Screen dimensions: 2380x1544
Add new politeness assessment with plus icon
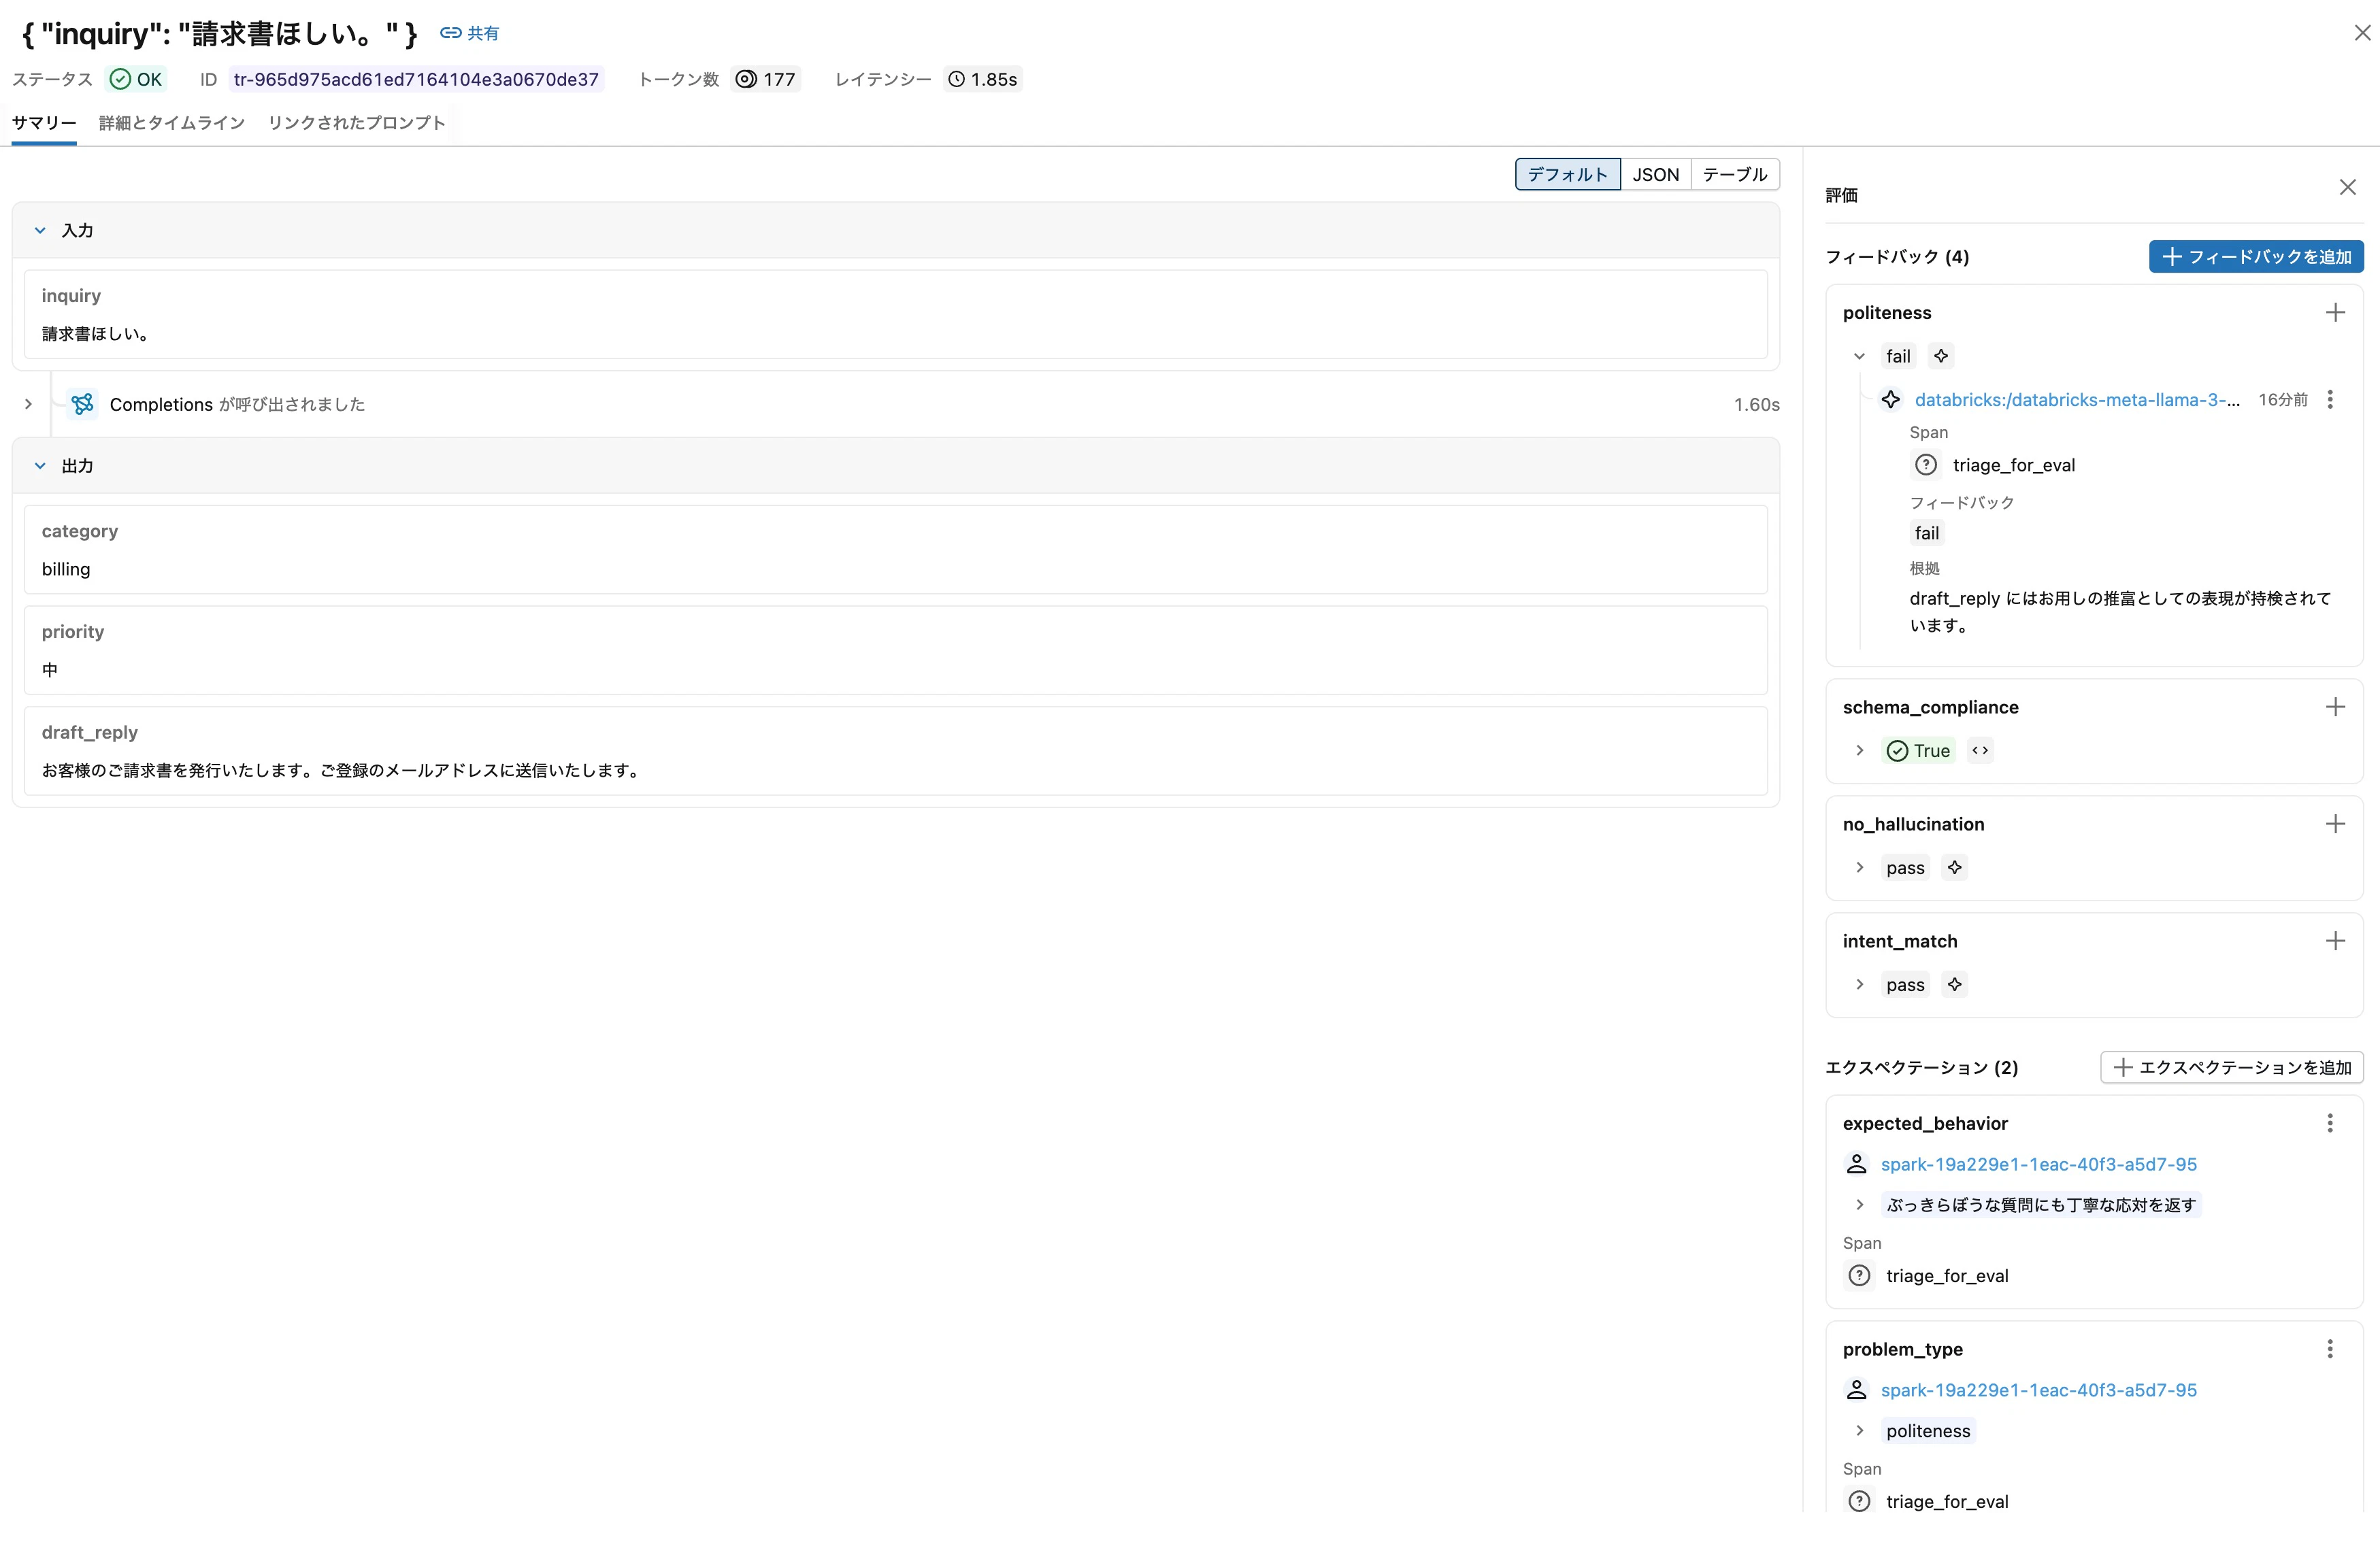2335,313
